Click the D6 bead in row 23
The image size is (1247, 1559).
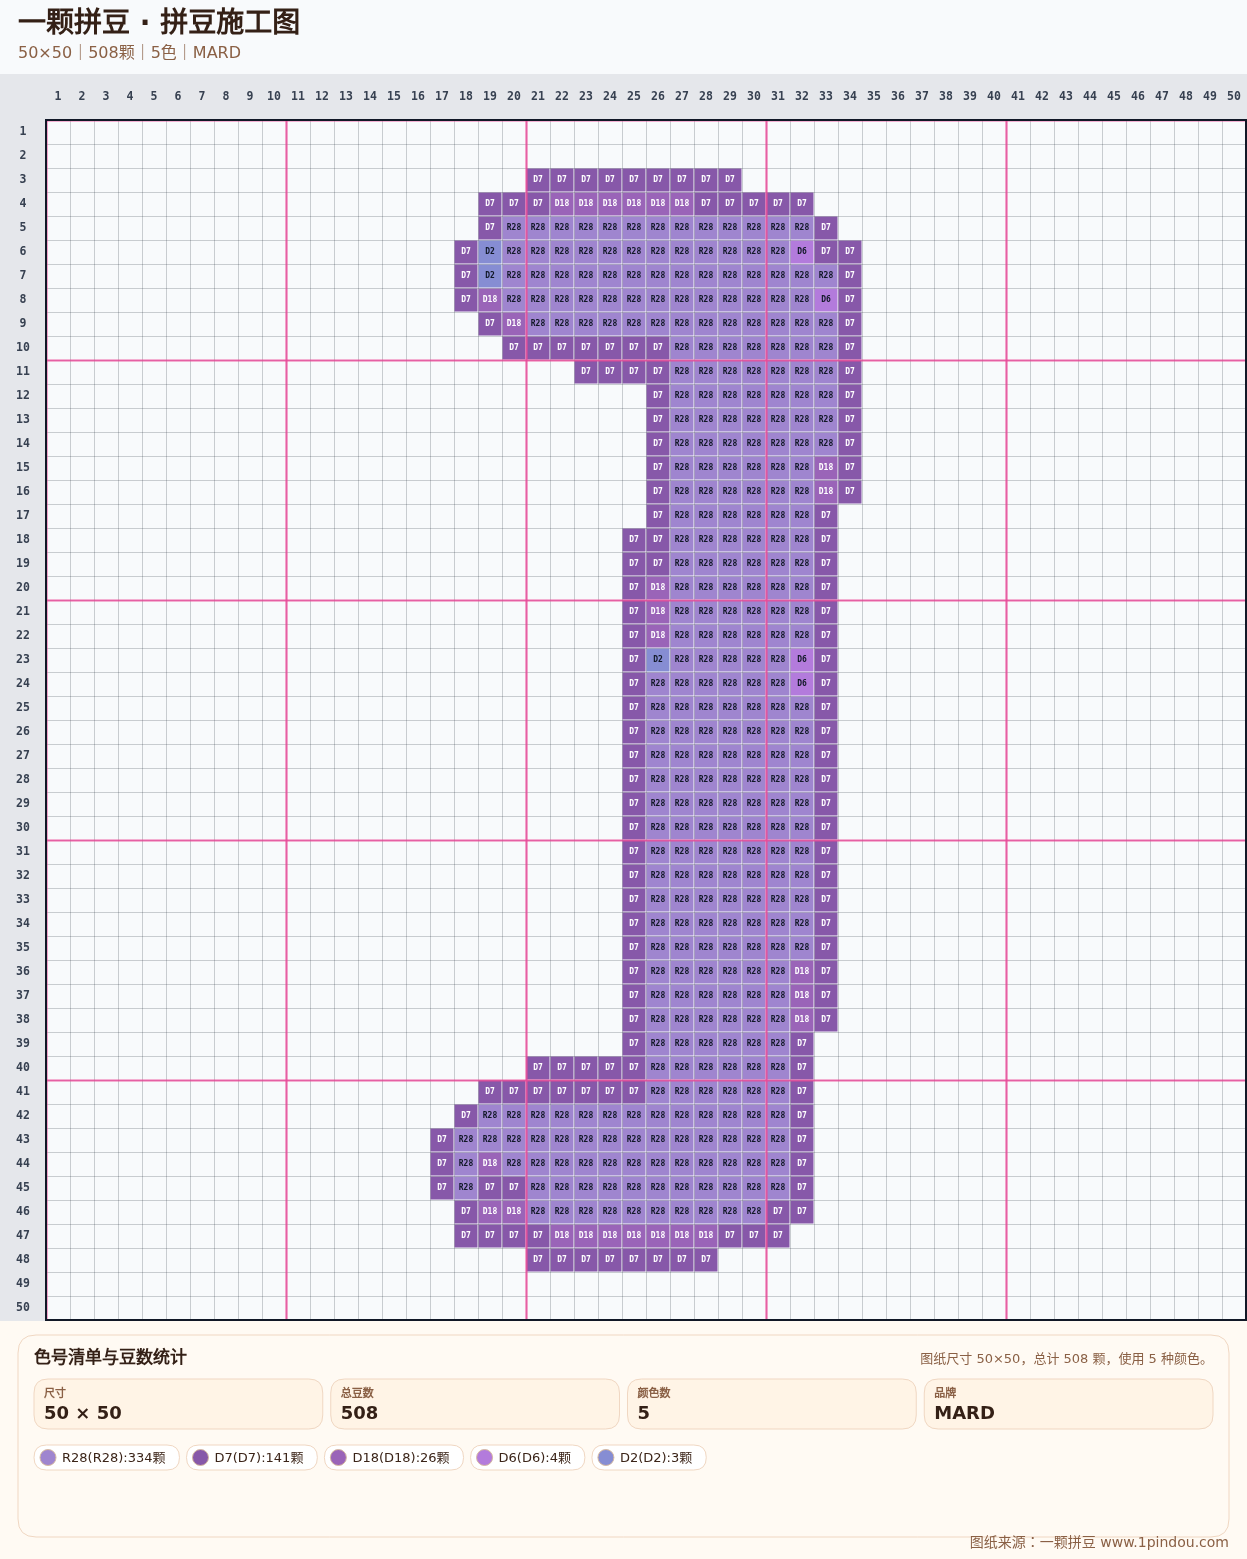[802, 659]
